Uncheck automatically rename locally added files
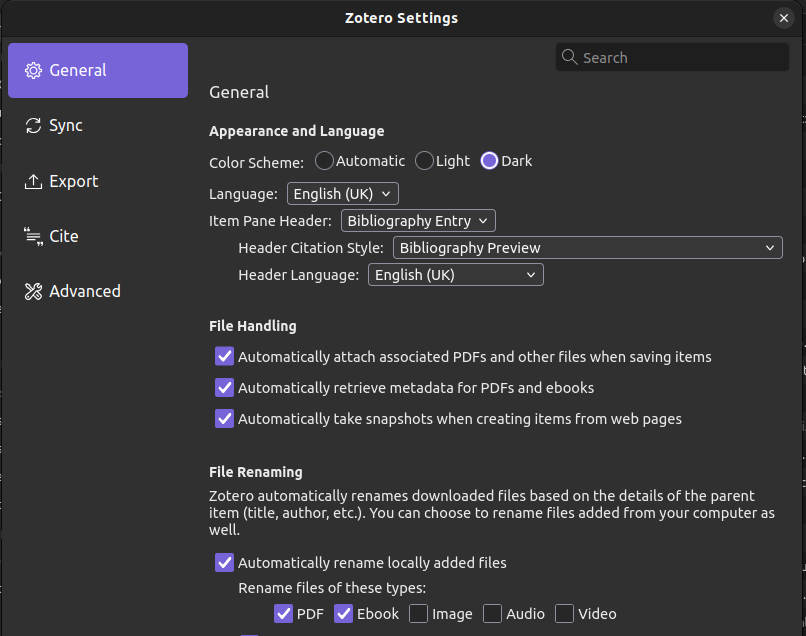This screenshot has width=806, height=636. click(x=225, y=563)
